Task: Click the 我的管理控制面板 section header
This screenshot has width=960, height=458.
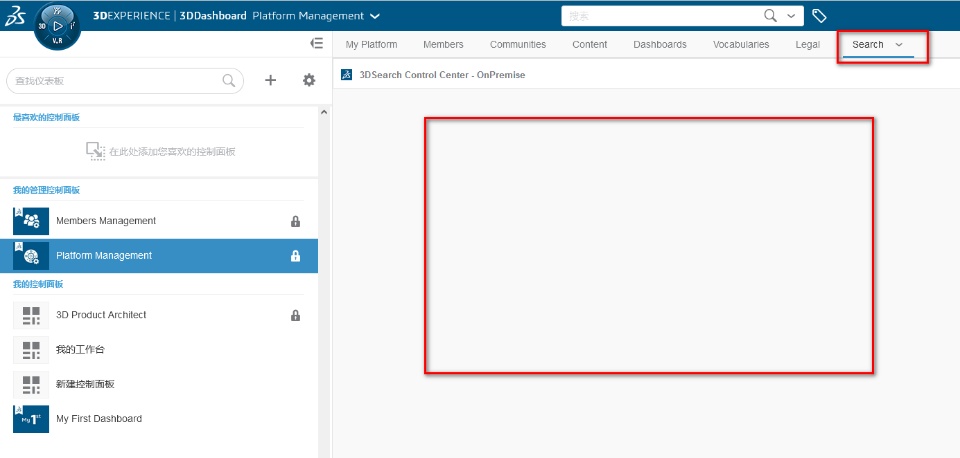Action: 47,190
